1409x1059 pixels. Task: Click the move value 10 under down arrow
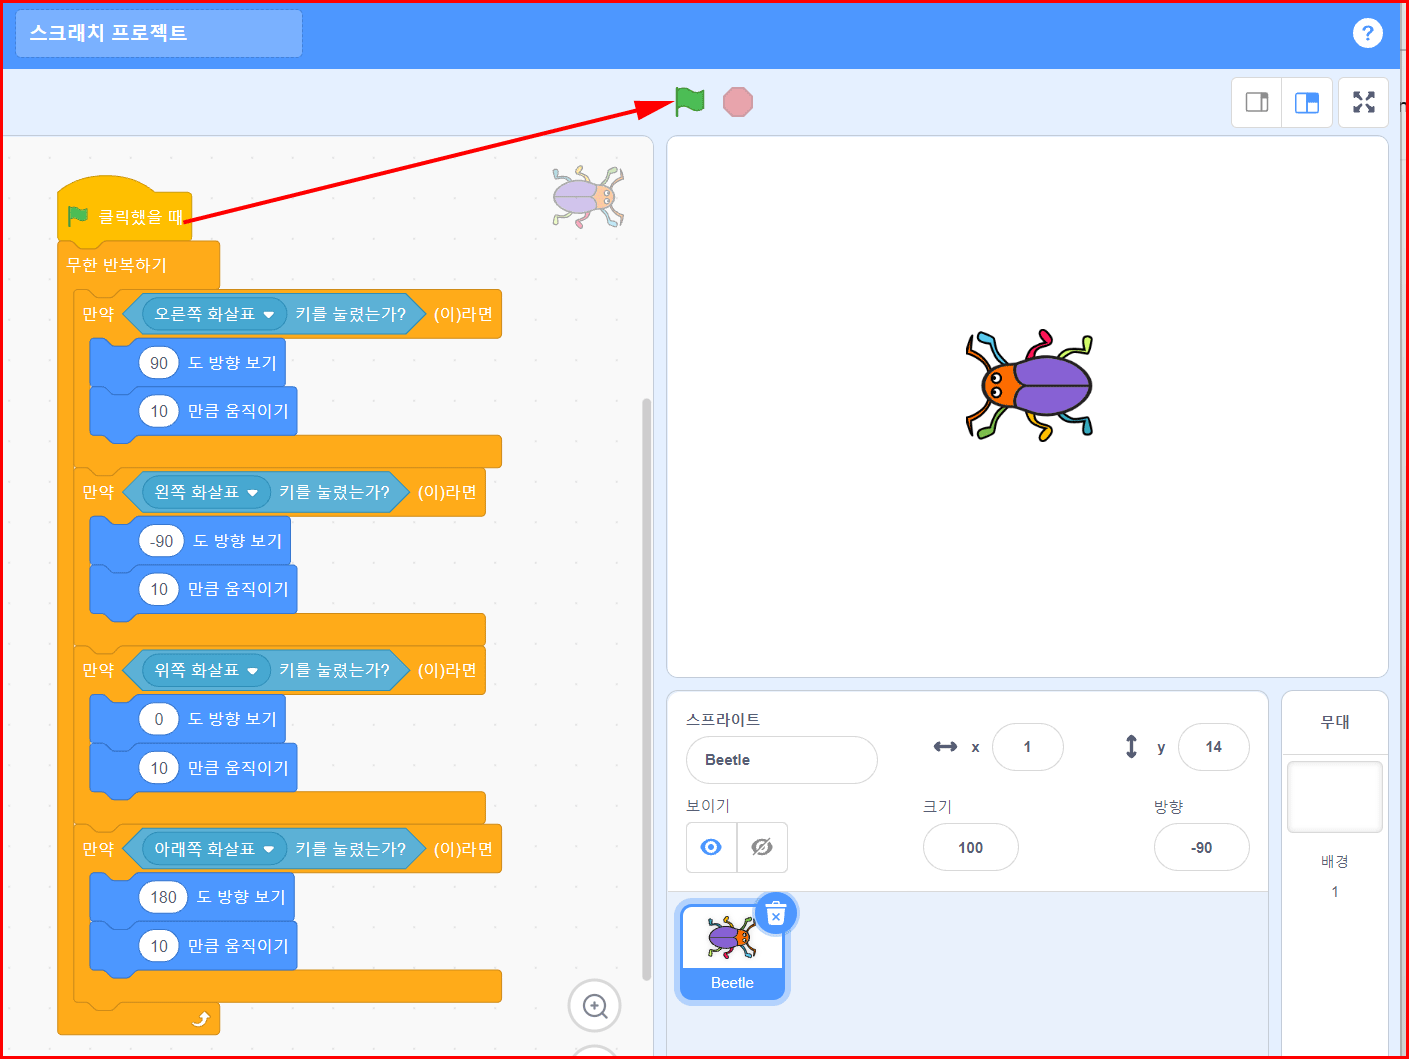tap(159, 946)
